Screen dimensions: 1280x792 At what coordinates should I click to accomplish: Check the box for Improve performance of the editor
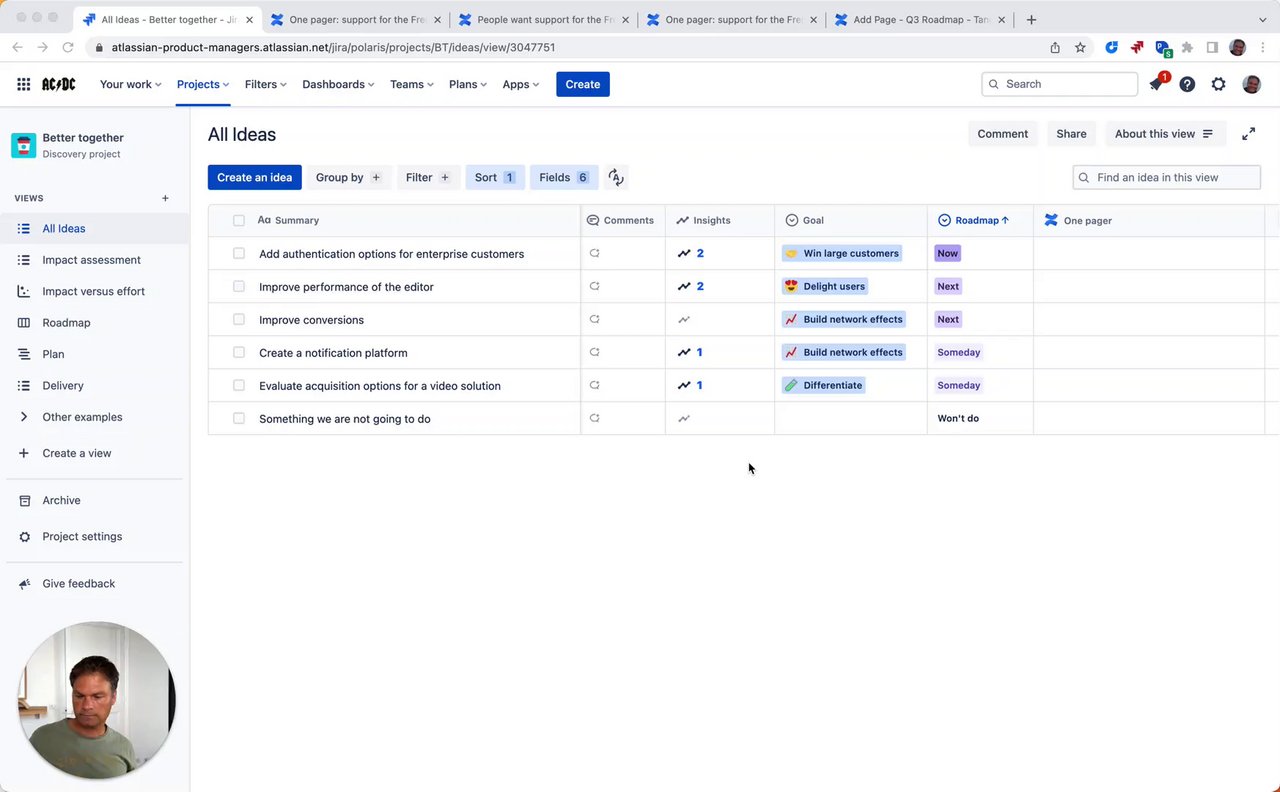[x=239, y=287]
